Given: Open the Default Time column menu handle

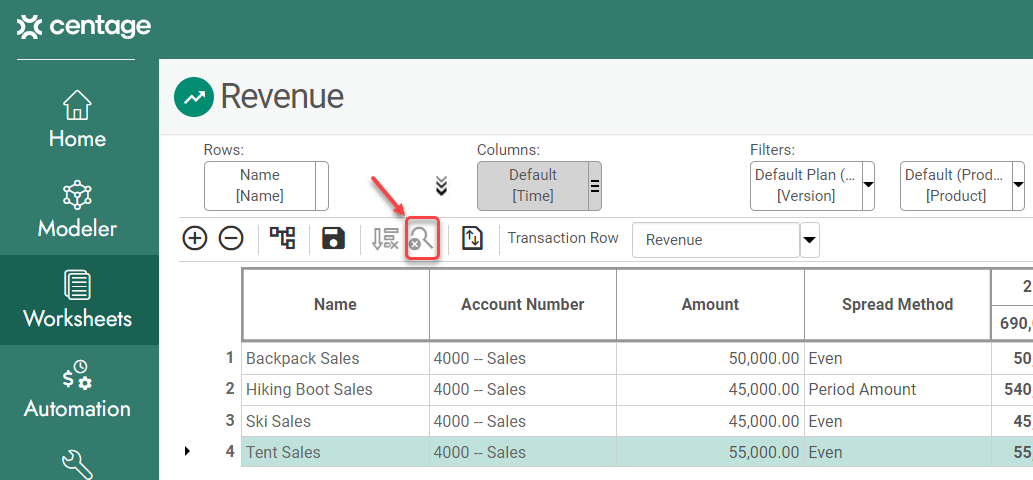Looking at the screenshot, I should 594,186.
